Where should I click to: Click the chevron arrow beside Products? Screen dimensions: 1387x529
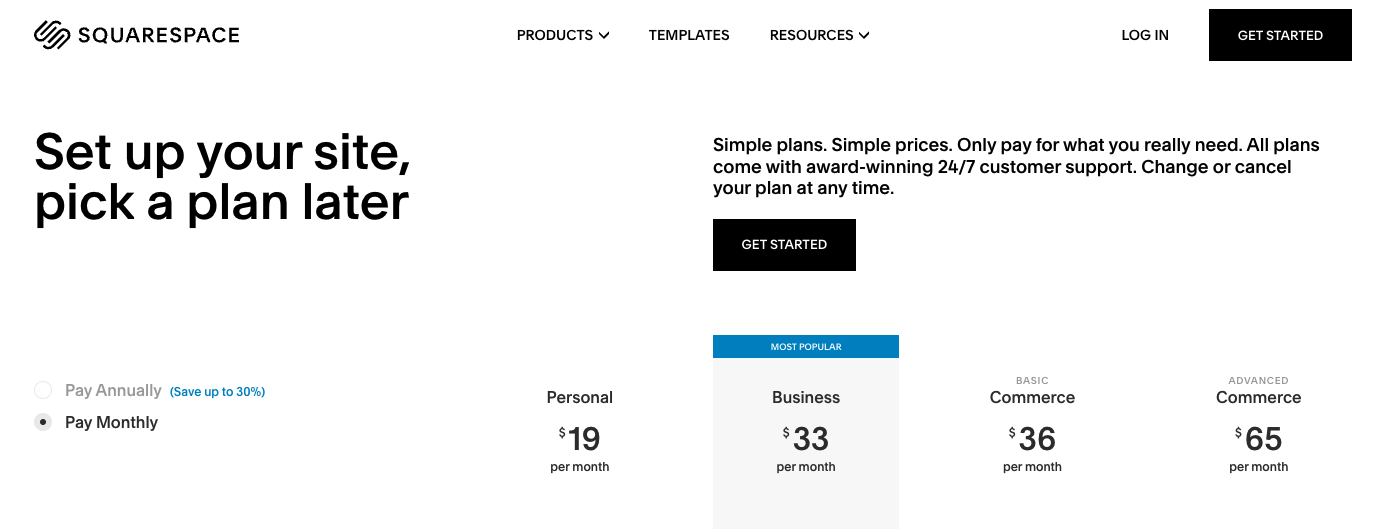pyautogui.click(x=604, y=36)
